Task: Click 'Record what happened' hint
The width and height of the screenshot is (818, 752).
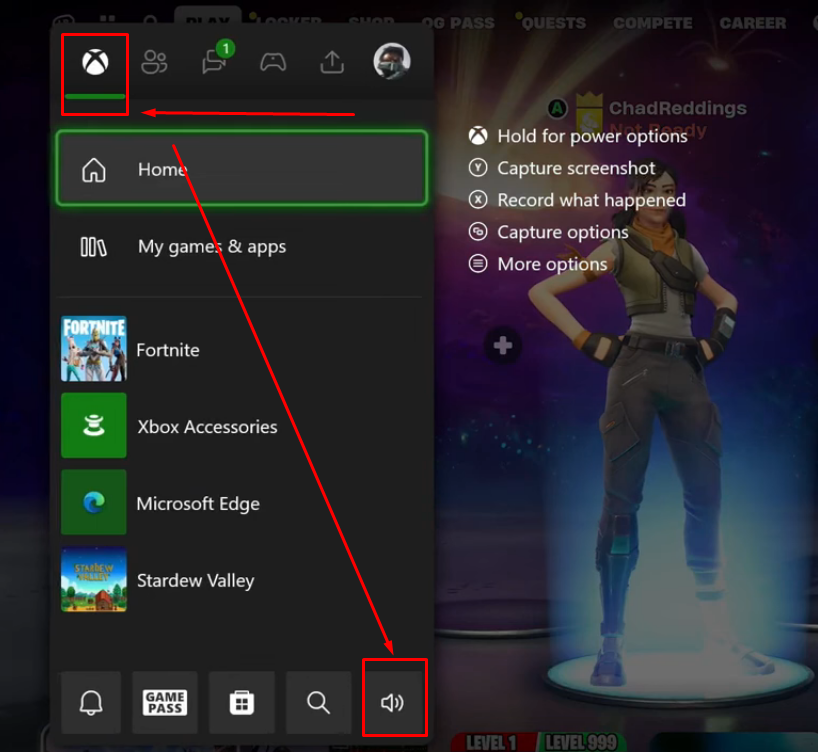Action: pyautogui.click(x=592, y=200)
